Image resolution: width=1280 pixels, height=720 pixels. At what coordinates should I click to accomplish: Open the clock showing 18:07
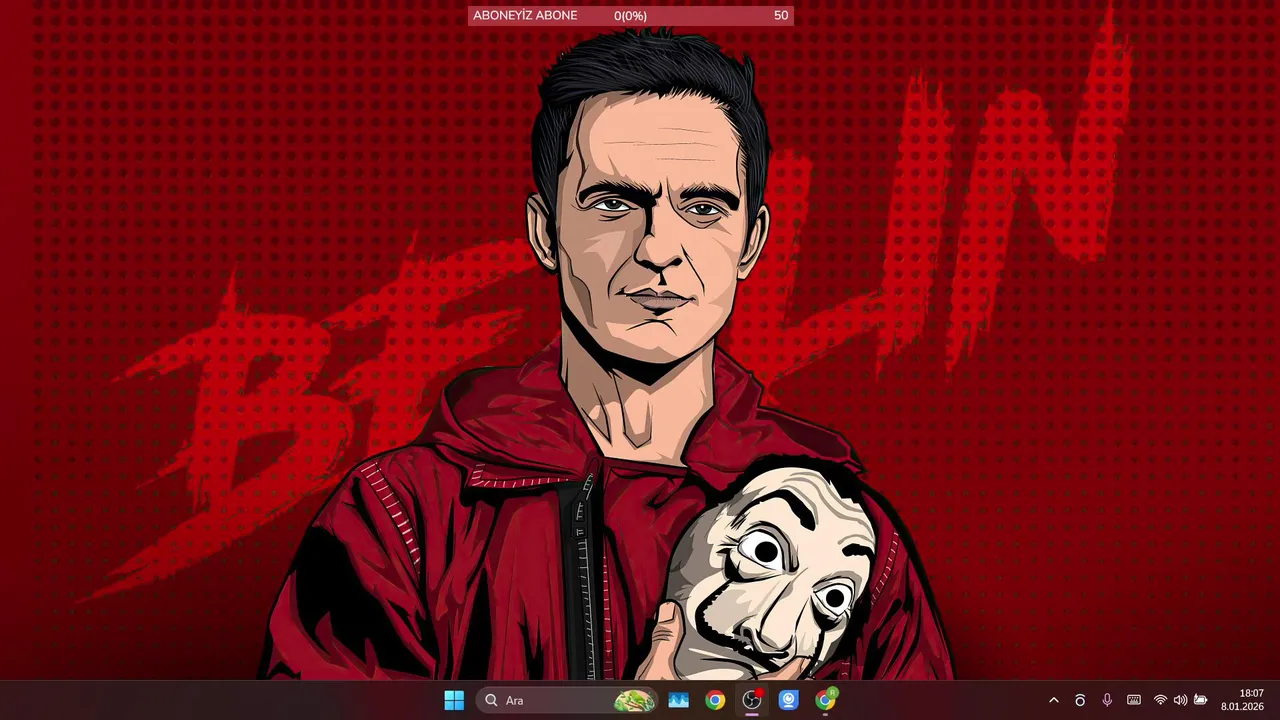coord(1242,700)
